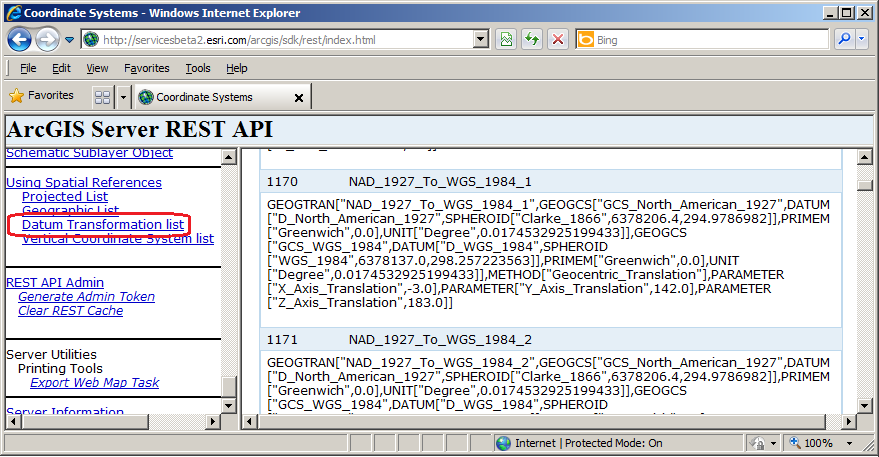Click the magnifier Search button
879x457 pixels.
coord(843,39)
